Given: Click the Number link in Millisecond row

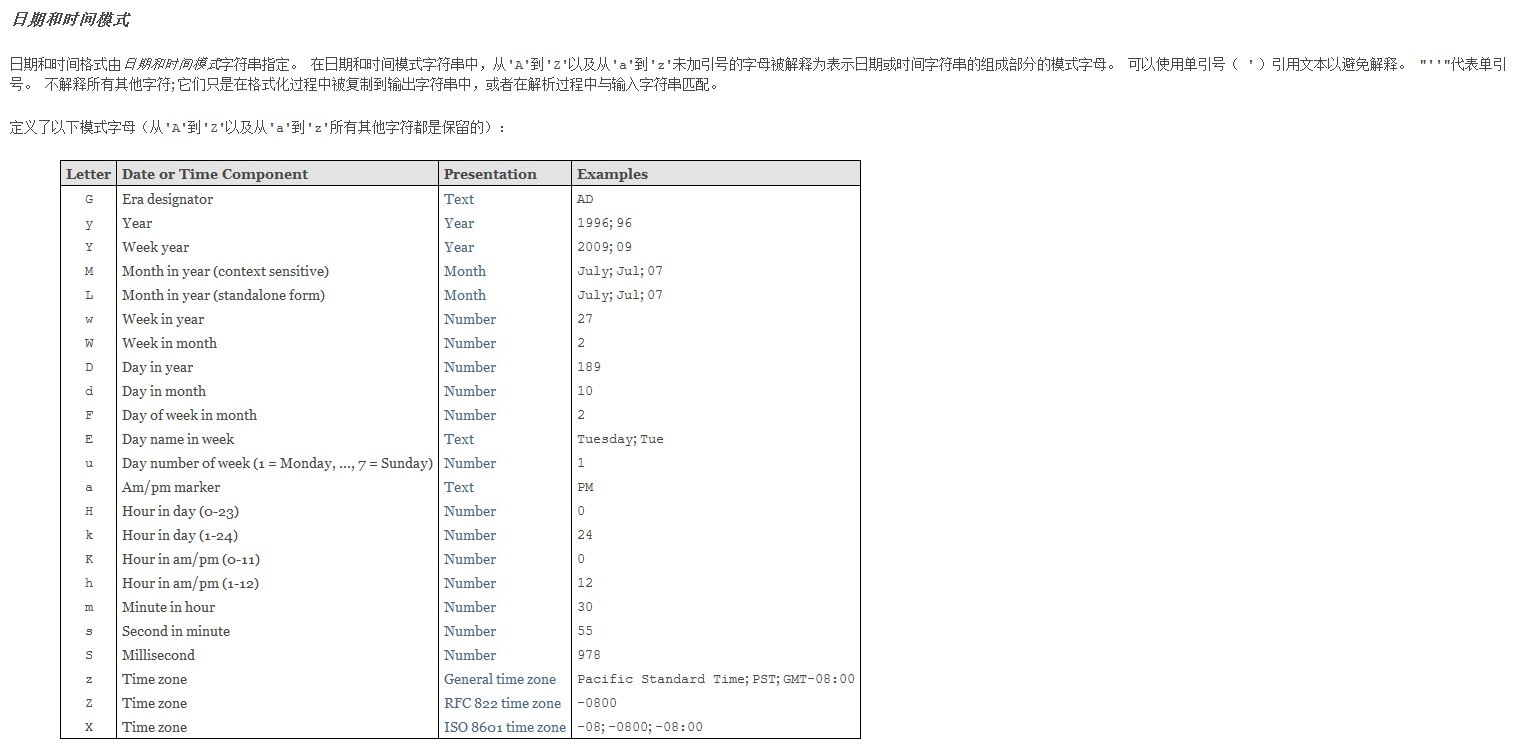Looking at the screenshot, I should coord(470,655).
